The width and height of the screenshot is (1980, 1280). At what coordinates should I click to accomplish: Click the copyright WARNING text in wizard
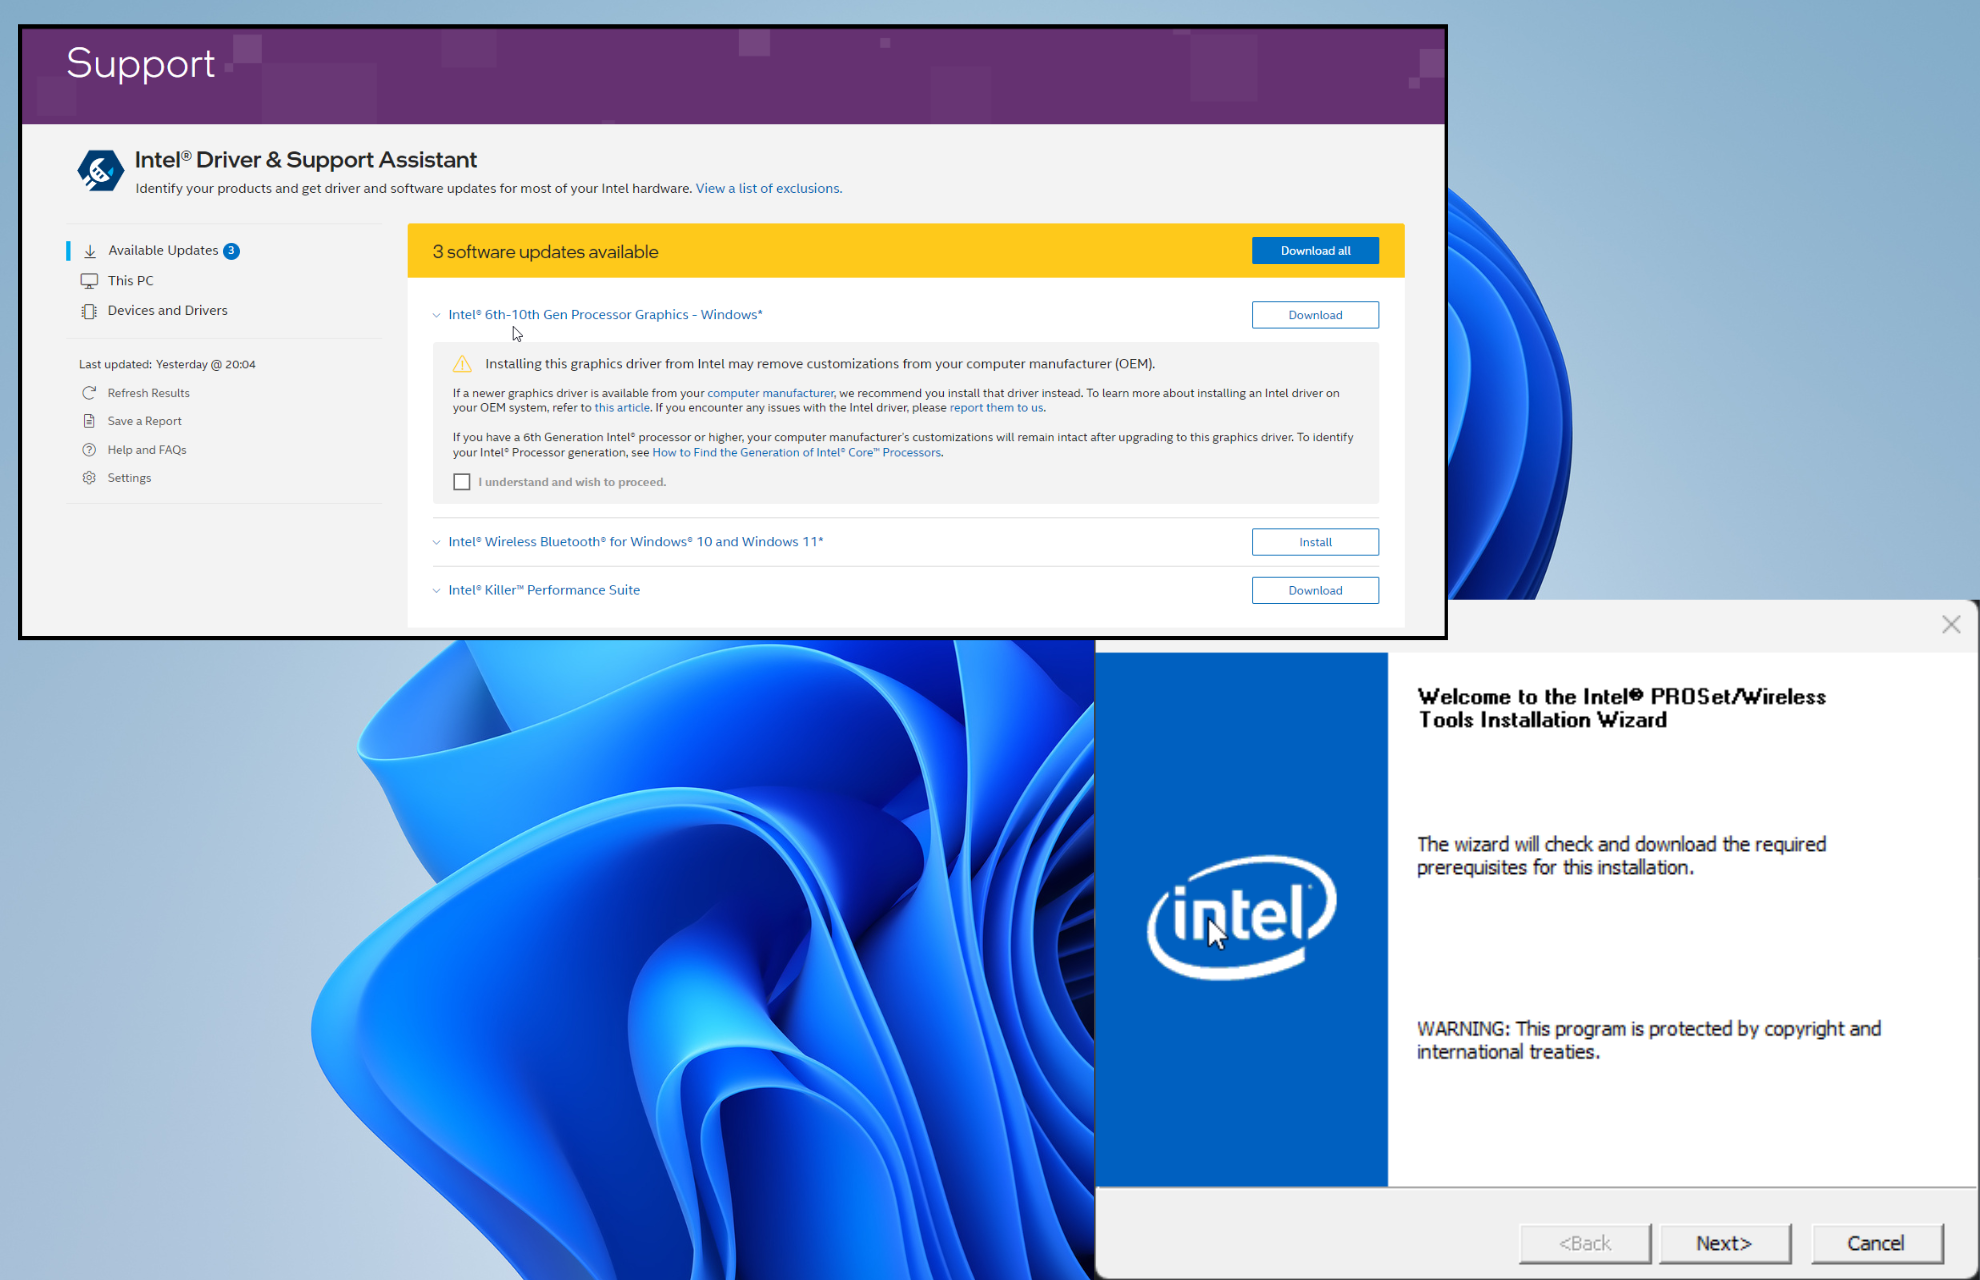pyautogui.click(x=1649, y=1041)
